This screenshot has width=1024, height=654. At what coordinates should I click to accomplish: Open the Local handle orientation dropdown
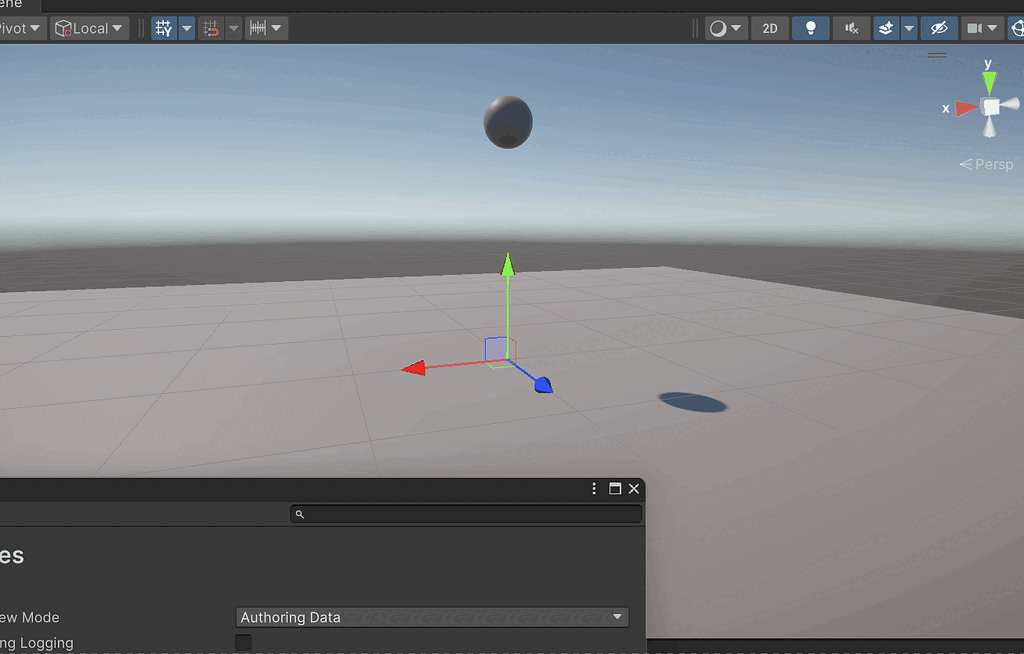pos(89,28)
